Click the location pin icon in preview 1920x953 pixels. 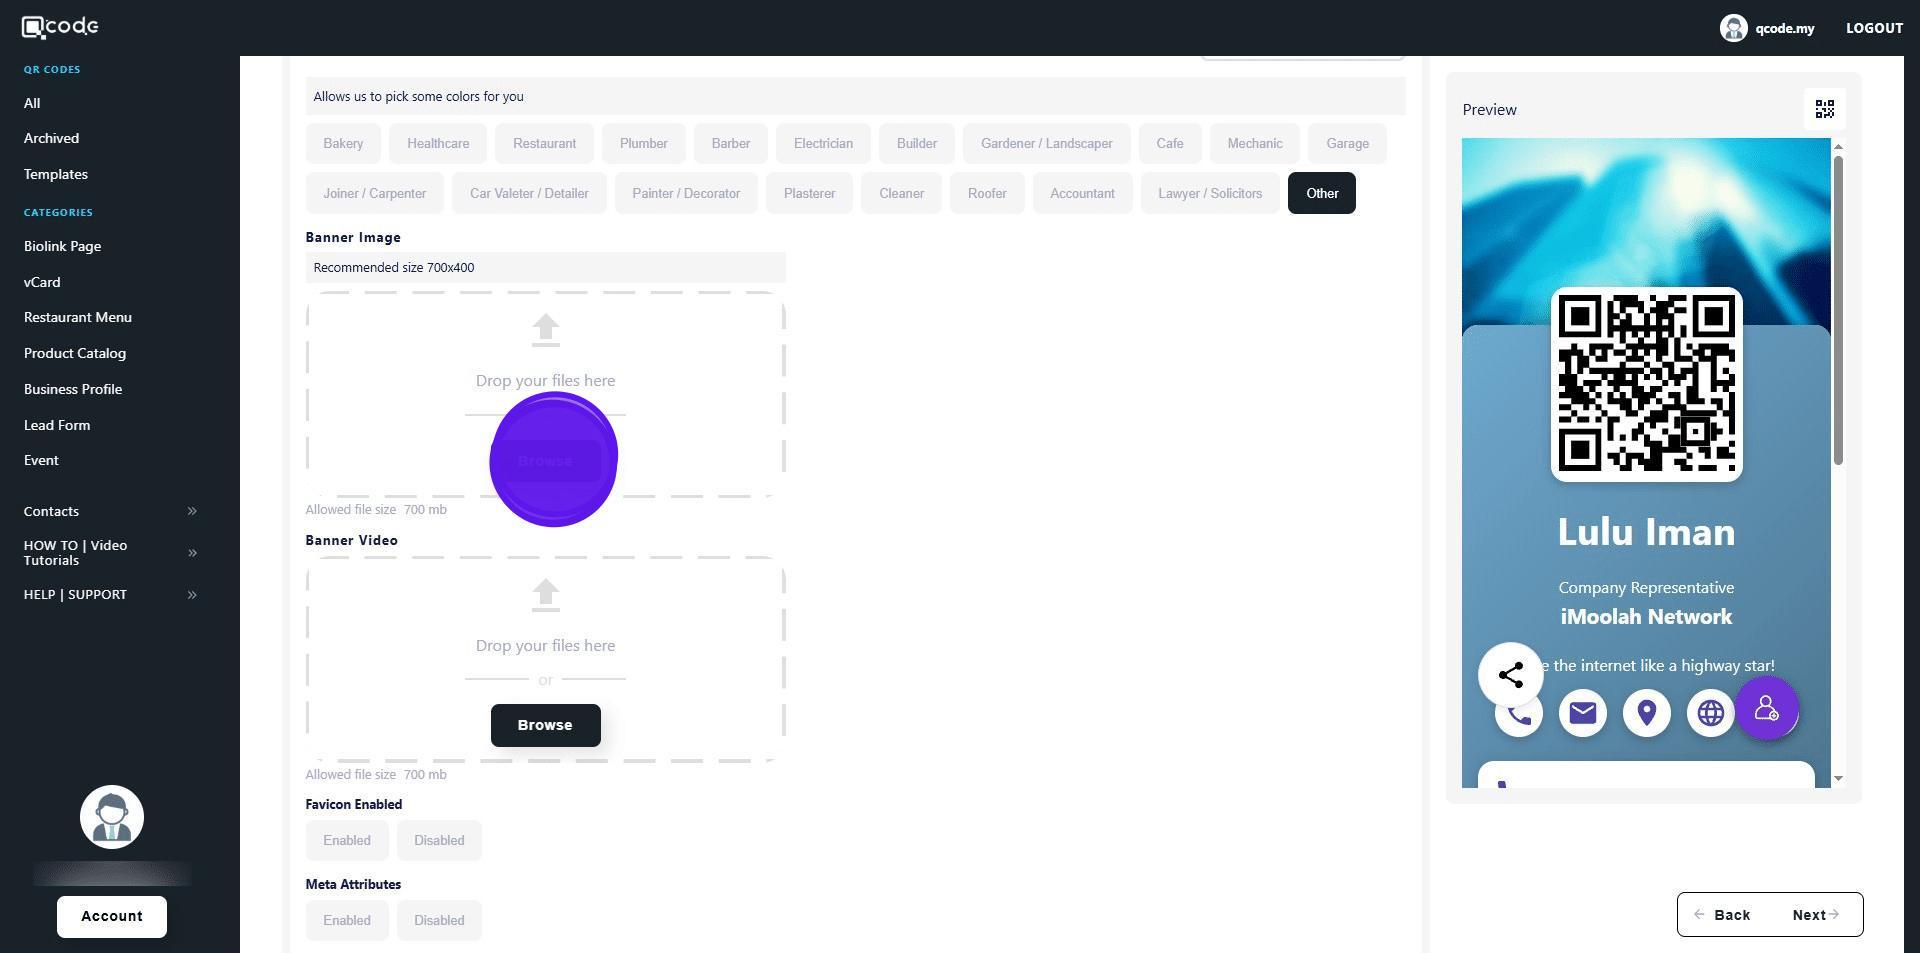[x=1646, y=713]
